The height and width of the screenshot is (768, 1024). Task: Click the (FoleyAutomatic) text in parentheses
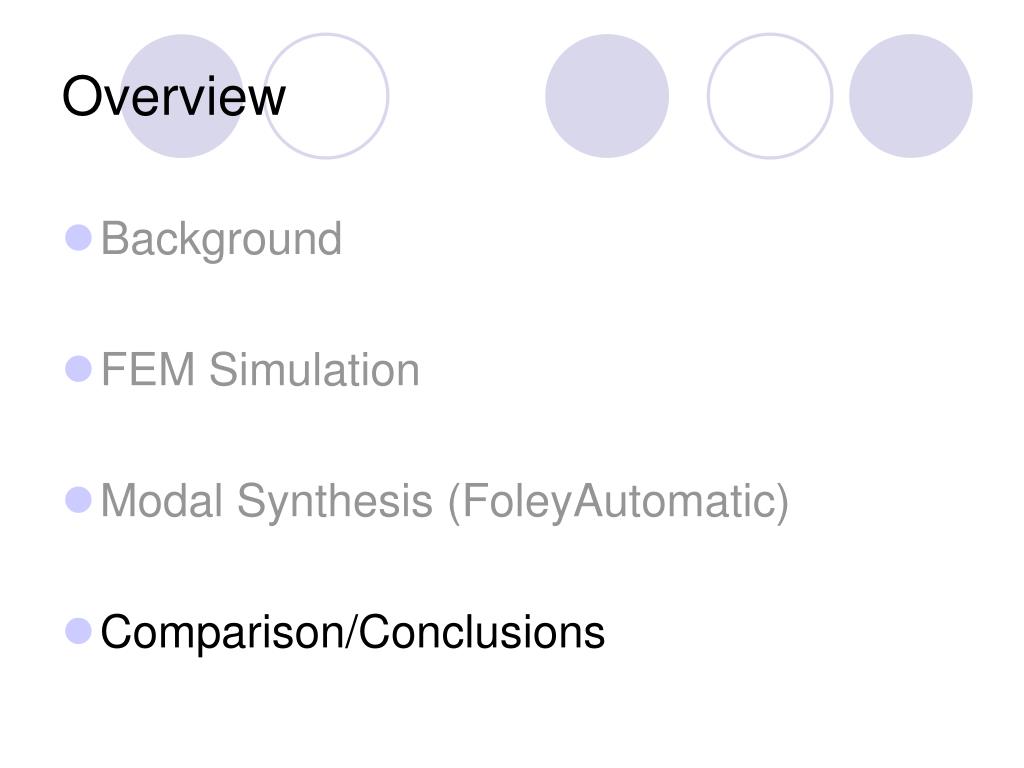[x=618, y=503]
